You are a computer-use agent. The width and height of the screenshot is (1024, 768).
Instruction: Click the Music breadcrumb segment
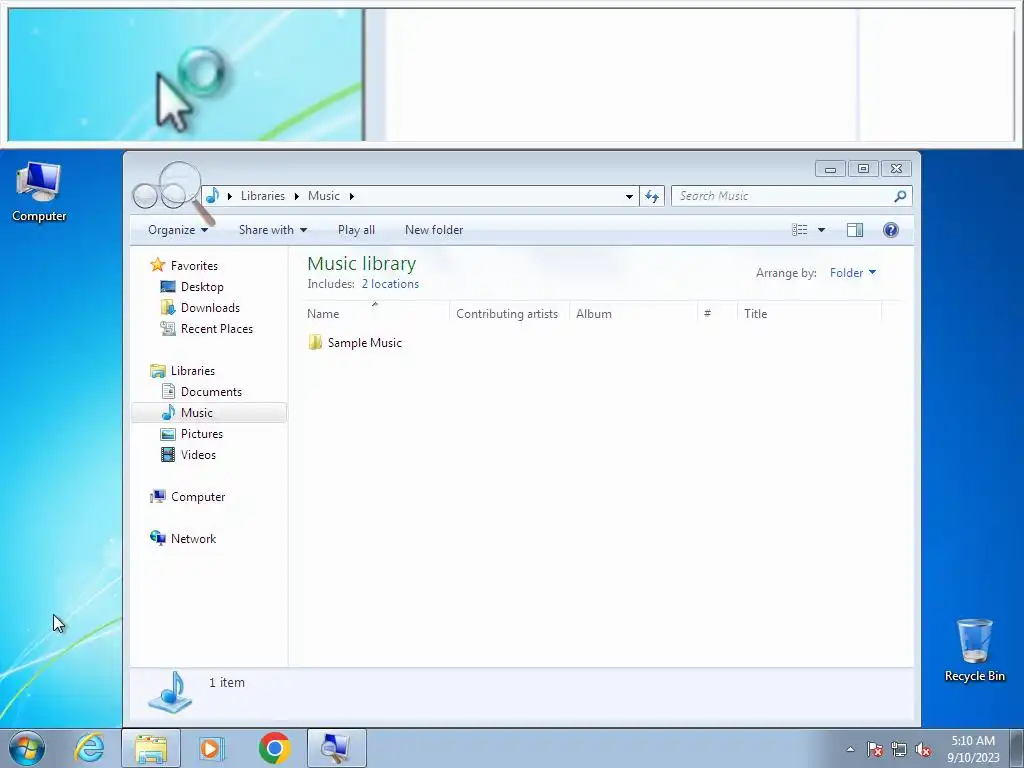(324, 196)
